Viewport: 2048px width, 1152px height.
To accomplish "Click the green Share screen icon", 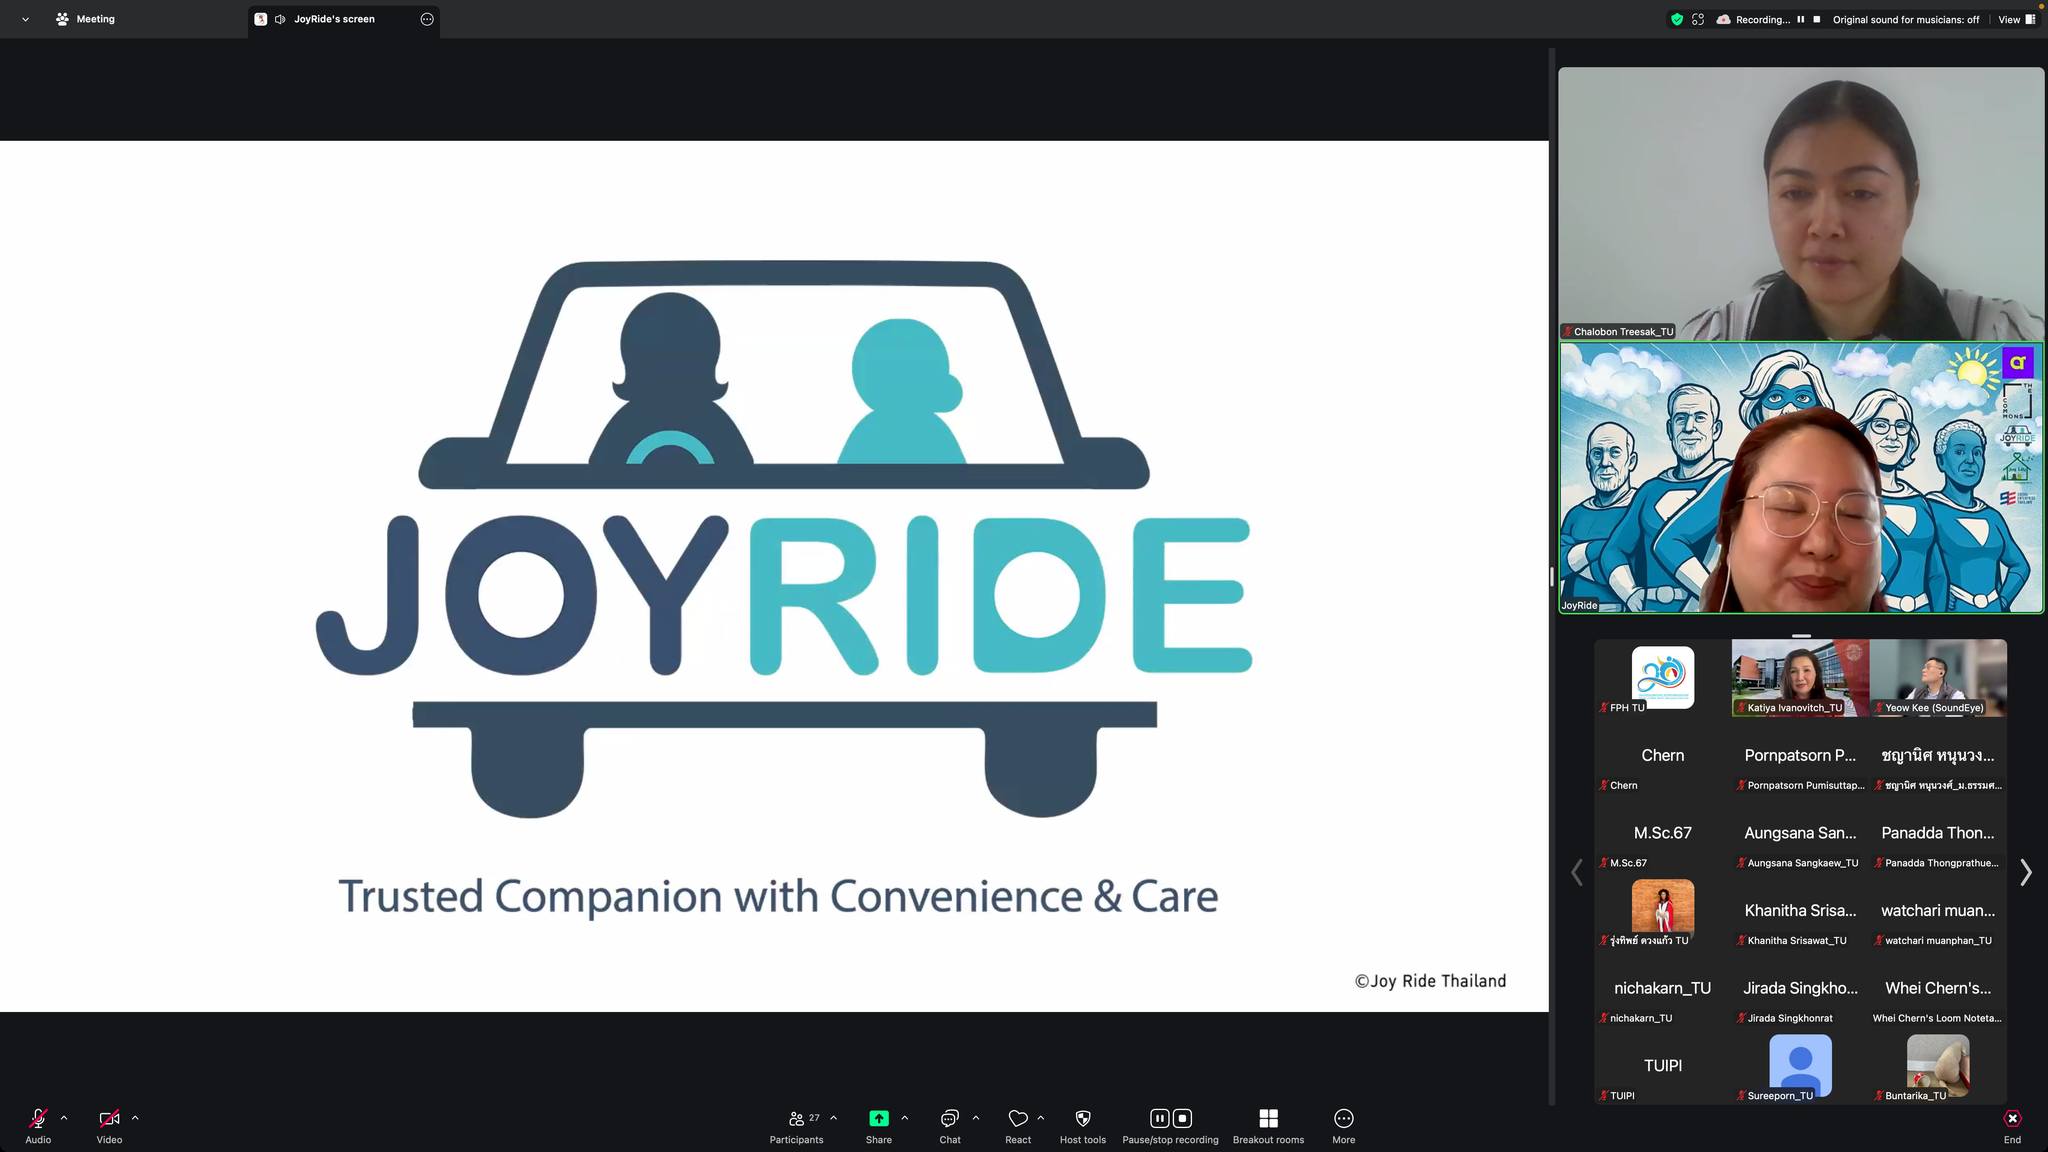I will click(879, 1118).
